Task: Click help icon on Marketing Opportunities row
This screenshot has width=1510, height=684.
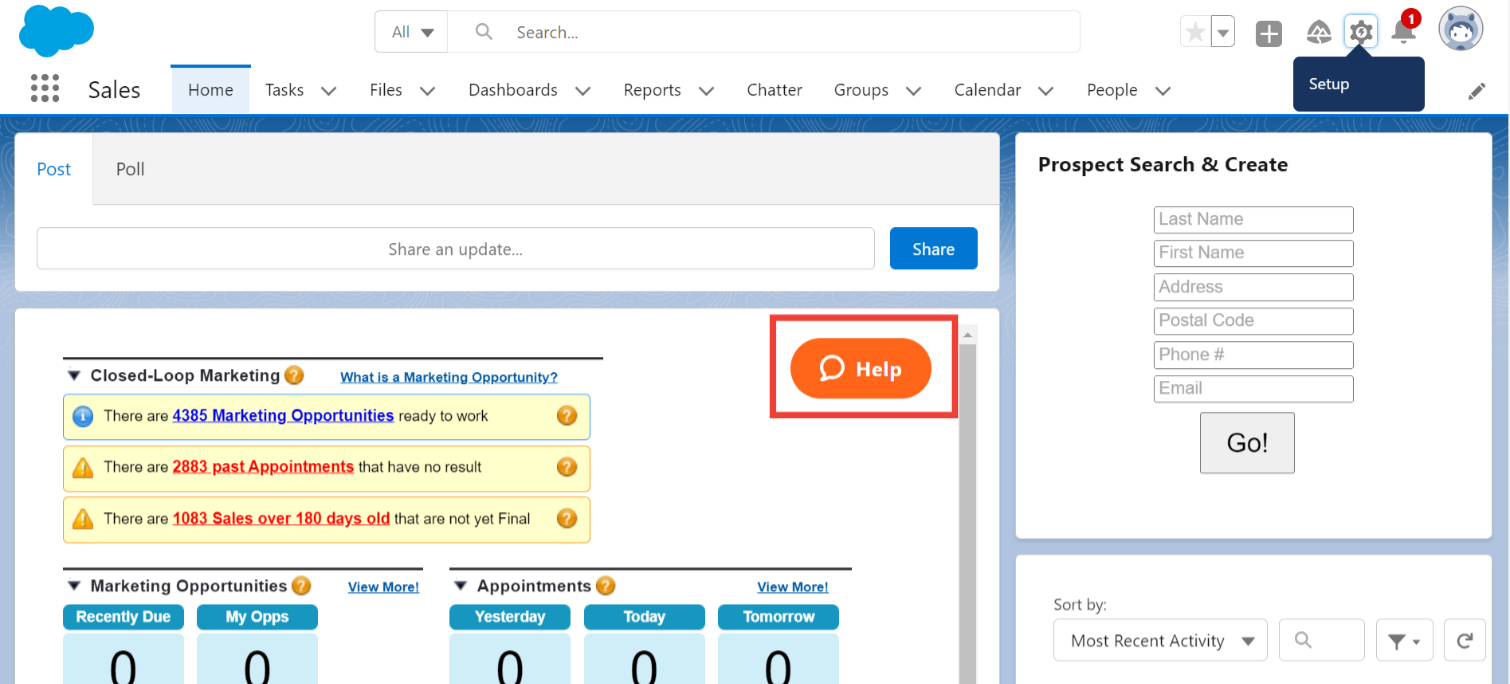Action: click(x=567, y=415)
